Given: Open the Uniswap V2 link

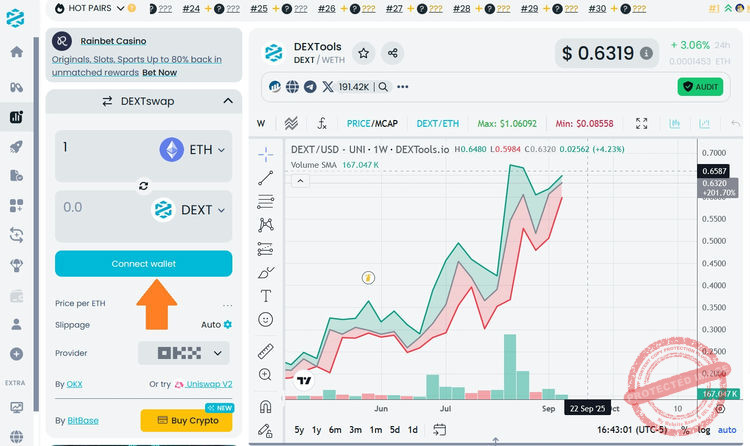Looking at the screenshot, I should click(x=209, y=384).
